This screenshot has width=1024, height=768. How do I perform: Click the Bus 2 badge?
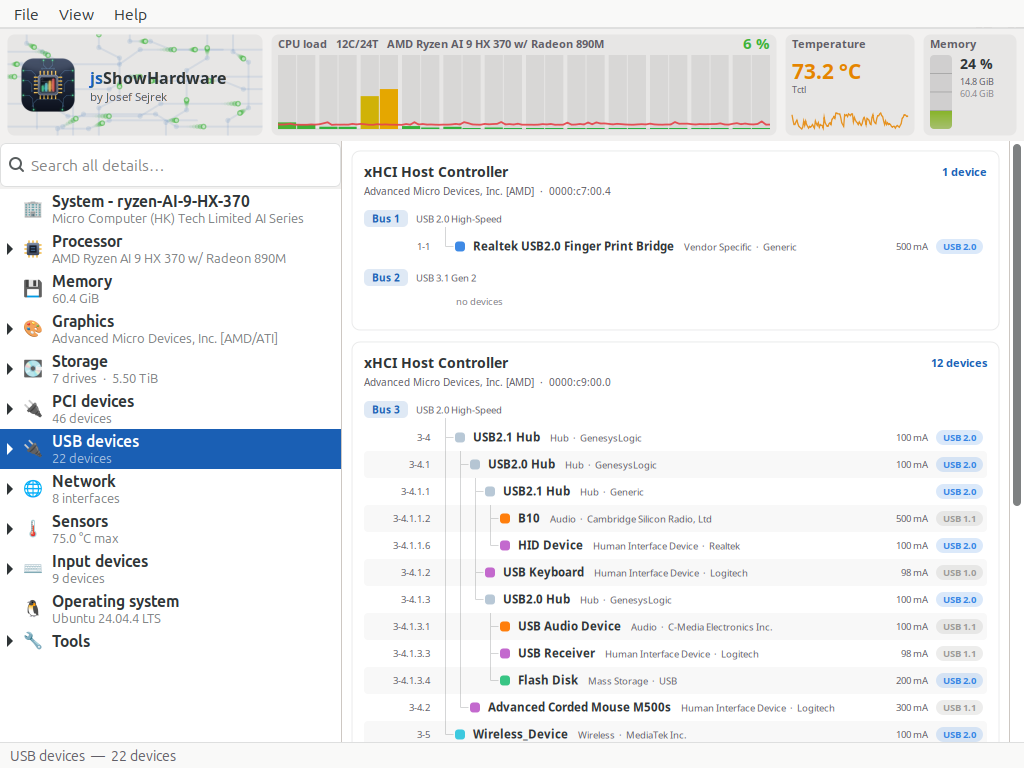click(x=385, y=278)
